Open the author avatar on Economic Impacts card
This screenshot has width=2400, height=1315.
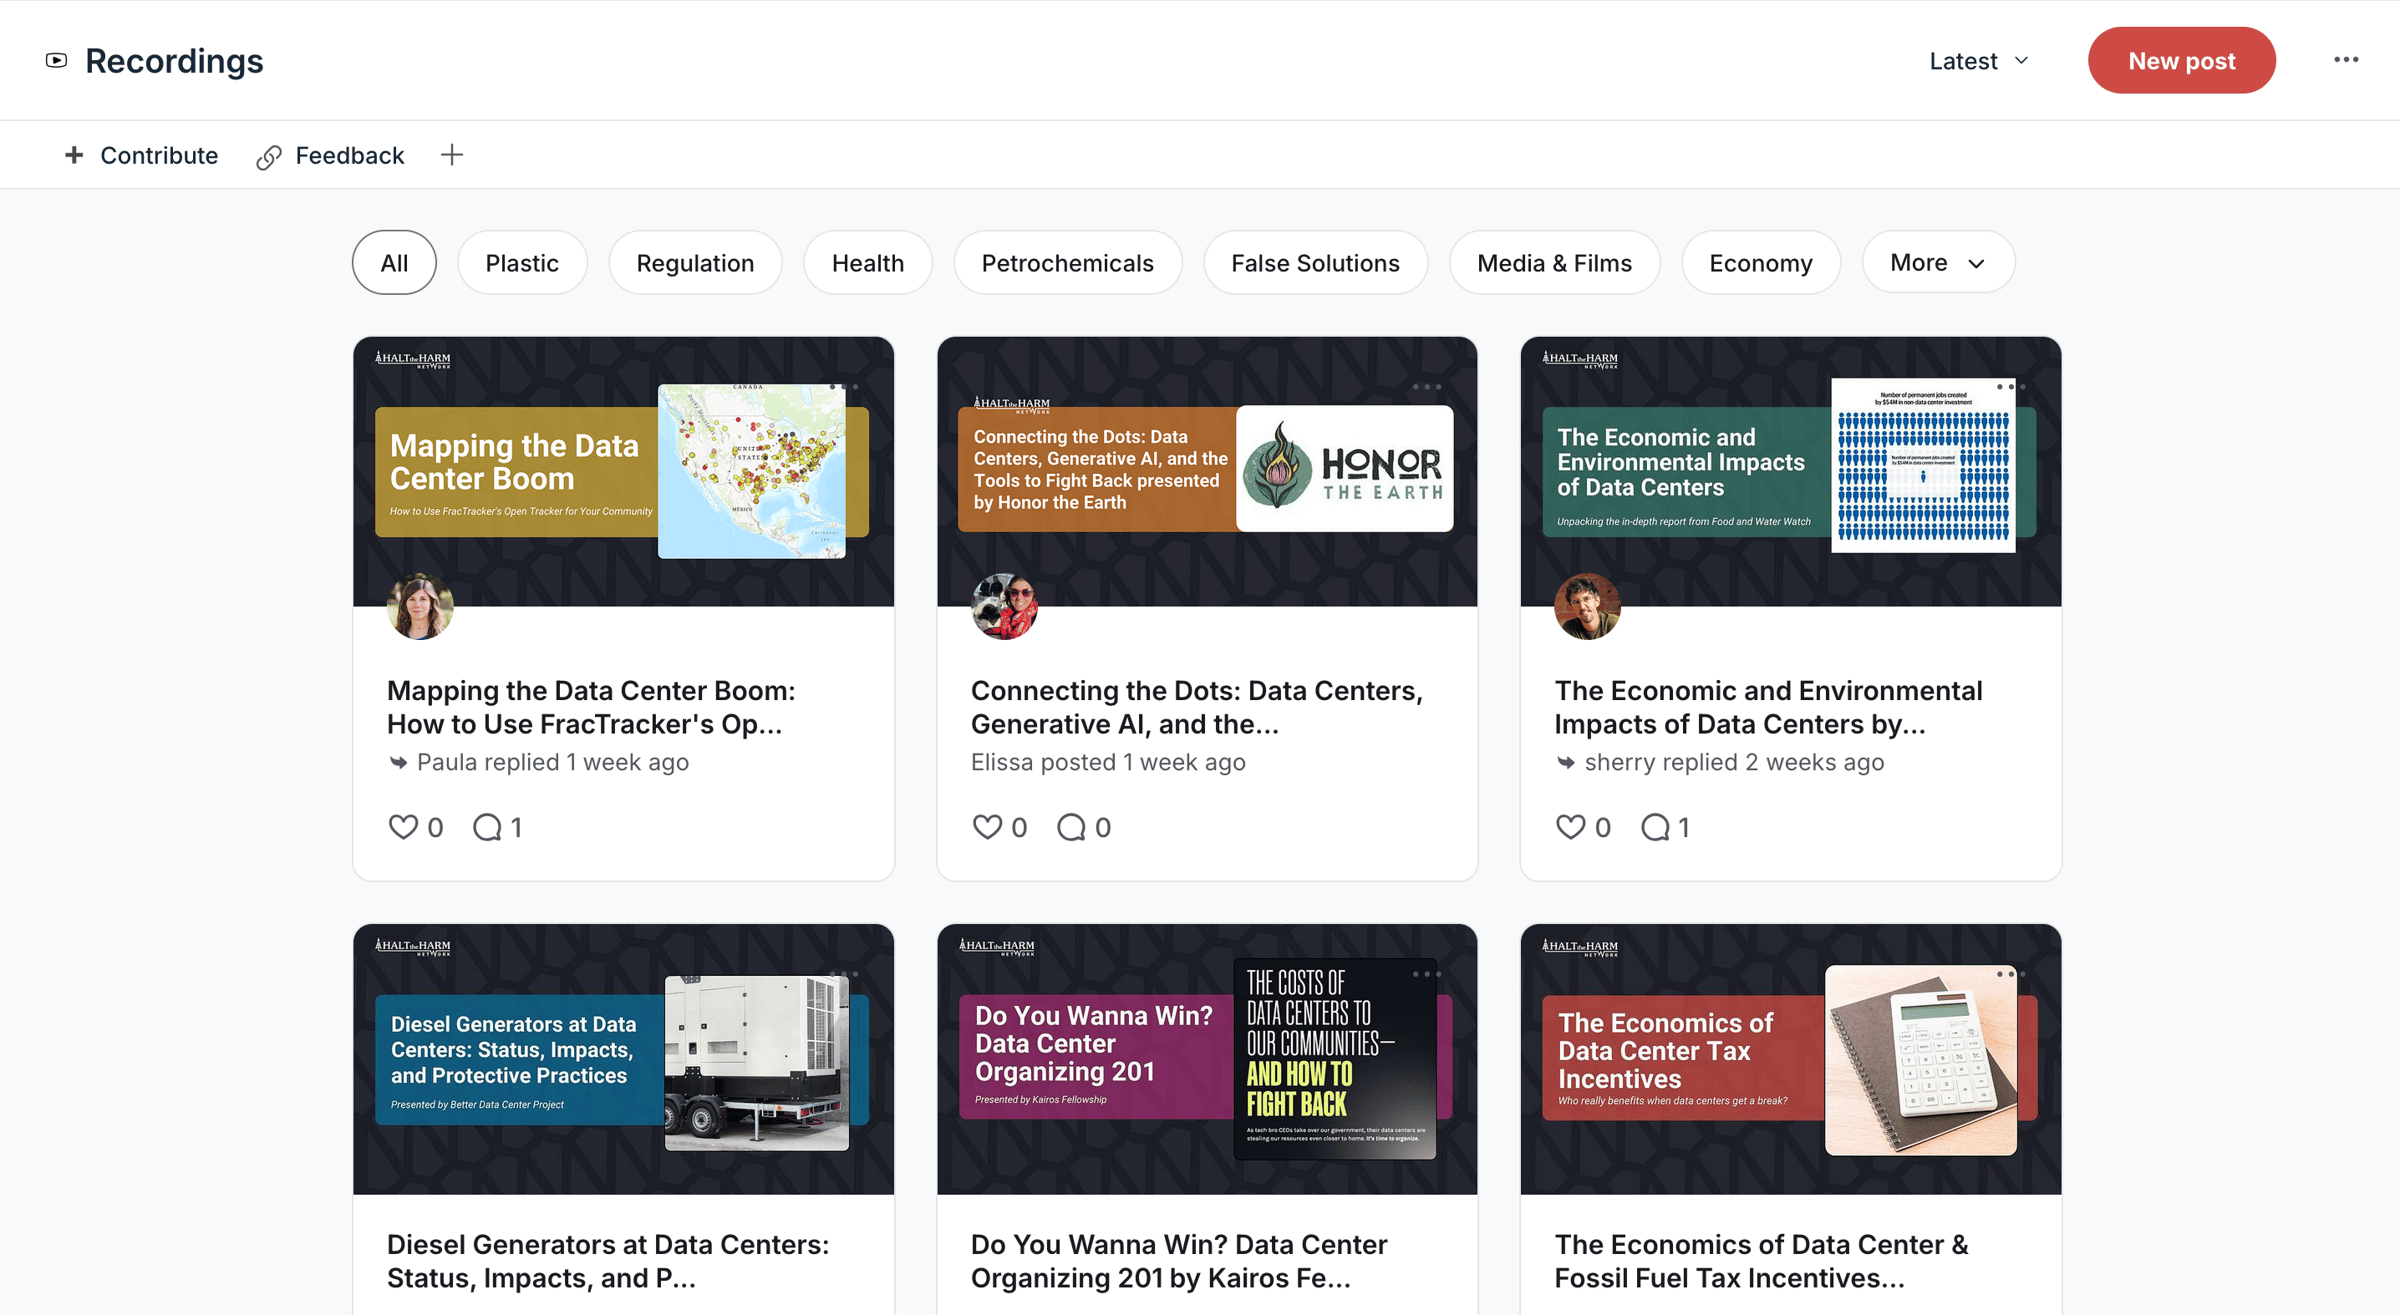[x=1587, y=606]
